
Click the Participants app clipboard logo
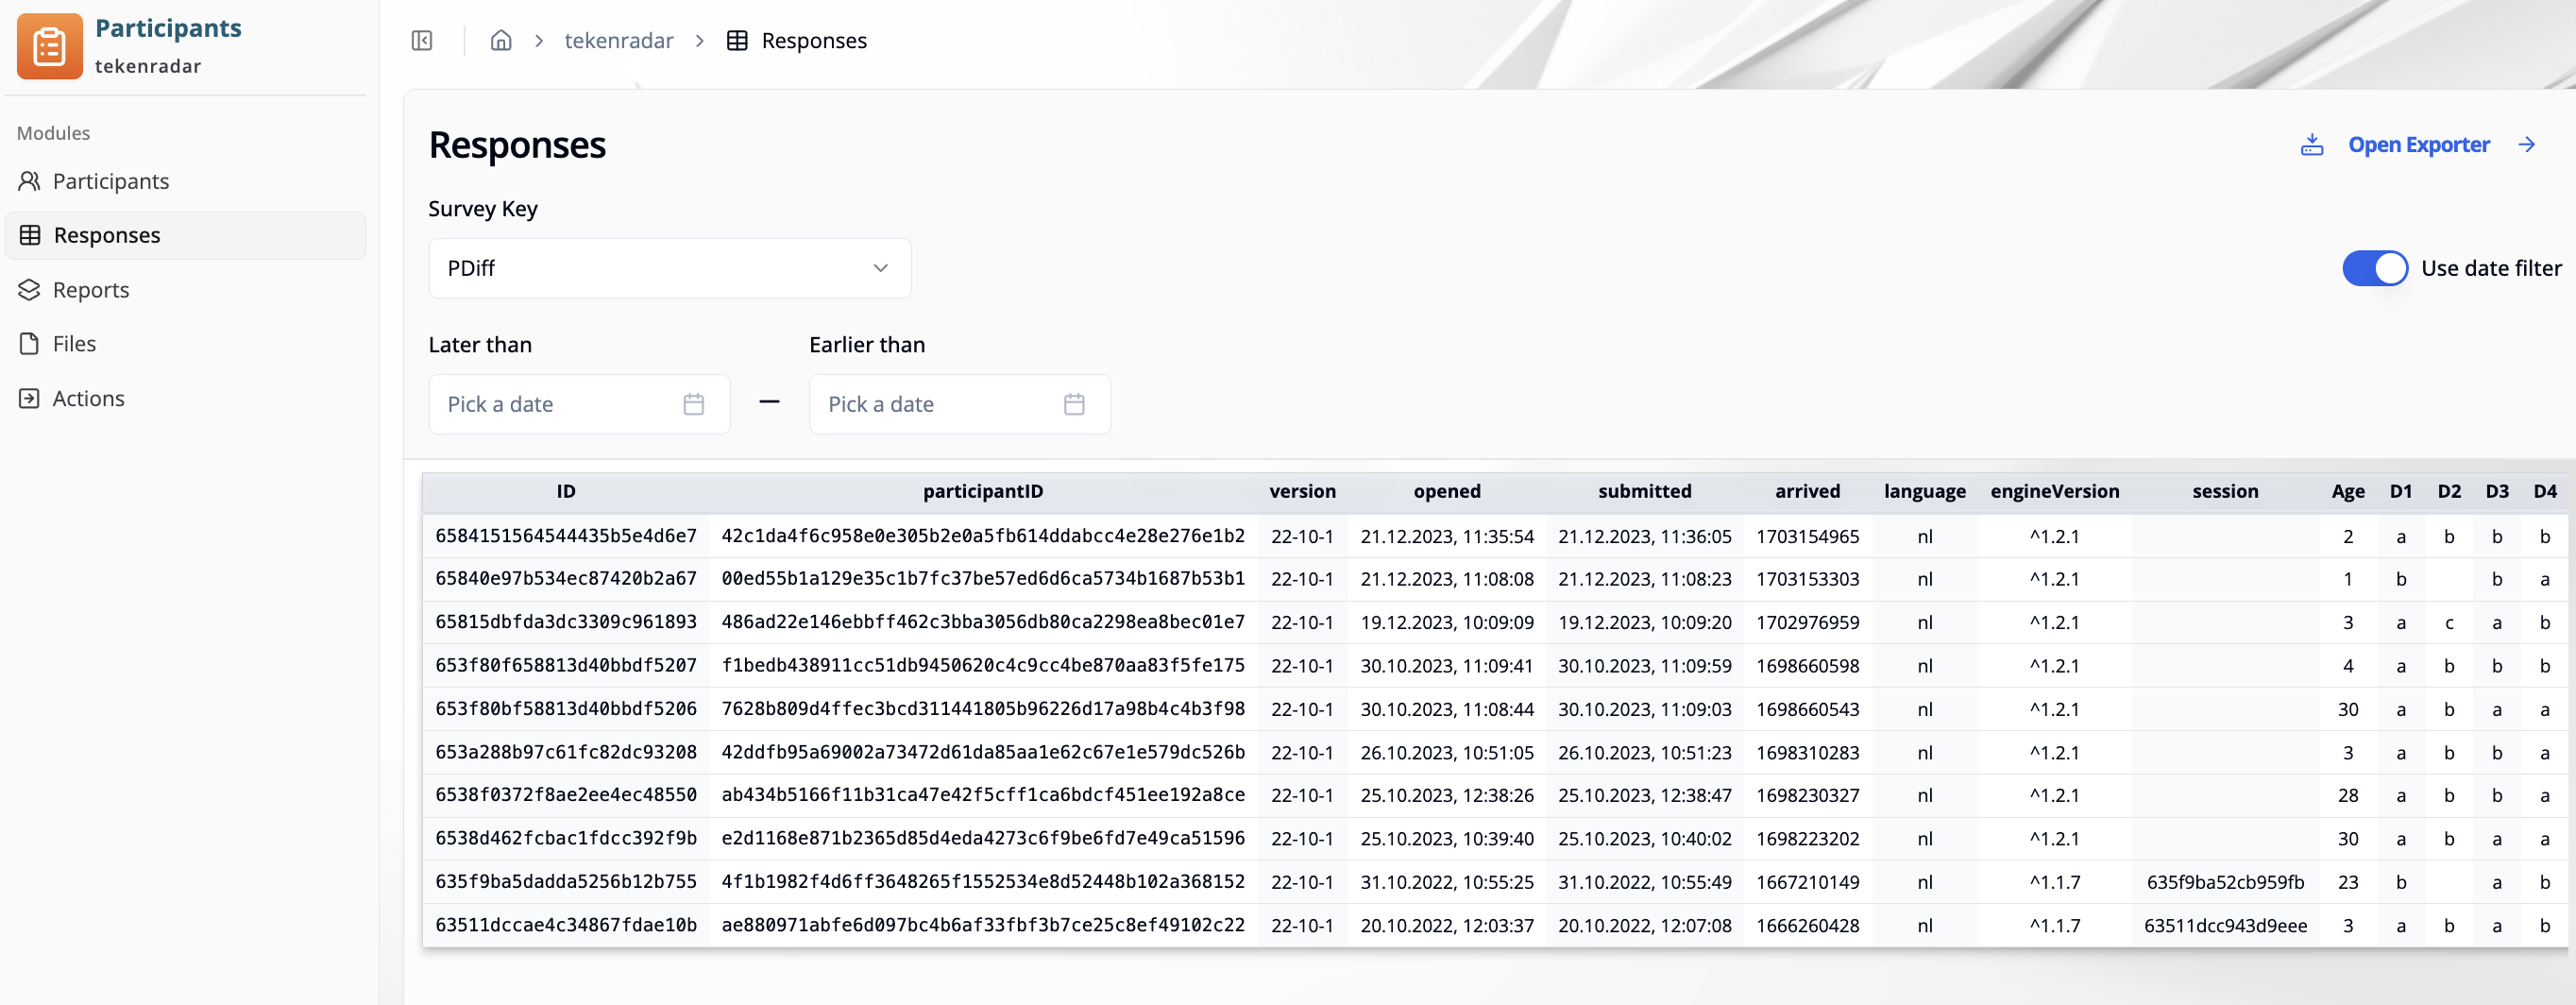(x=49, y=46)
